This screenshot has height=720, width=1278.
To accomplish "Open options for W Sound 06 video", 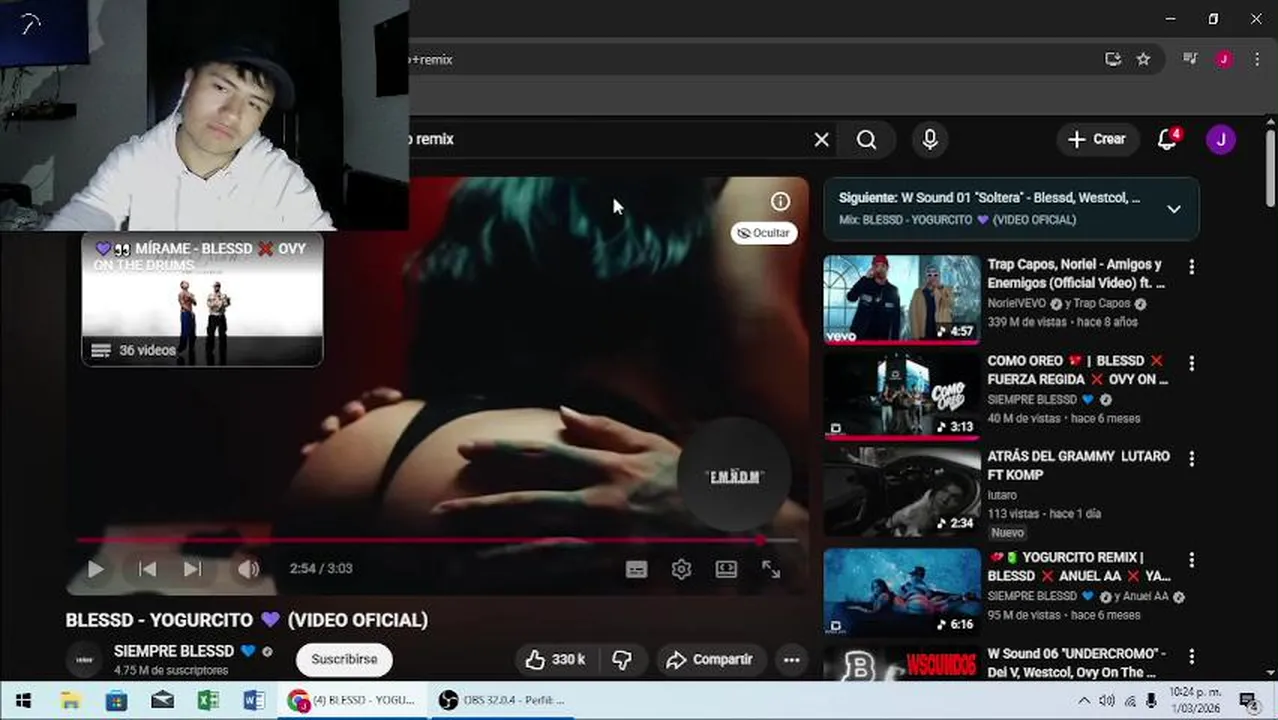I will click(1191, 656).
